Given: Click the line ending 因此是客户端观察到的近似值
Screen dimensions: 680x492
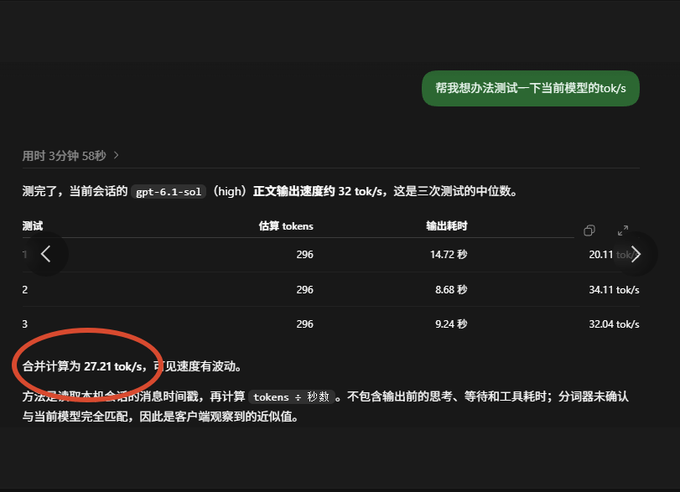Looking at the screenshot, I should coord(160,417).
